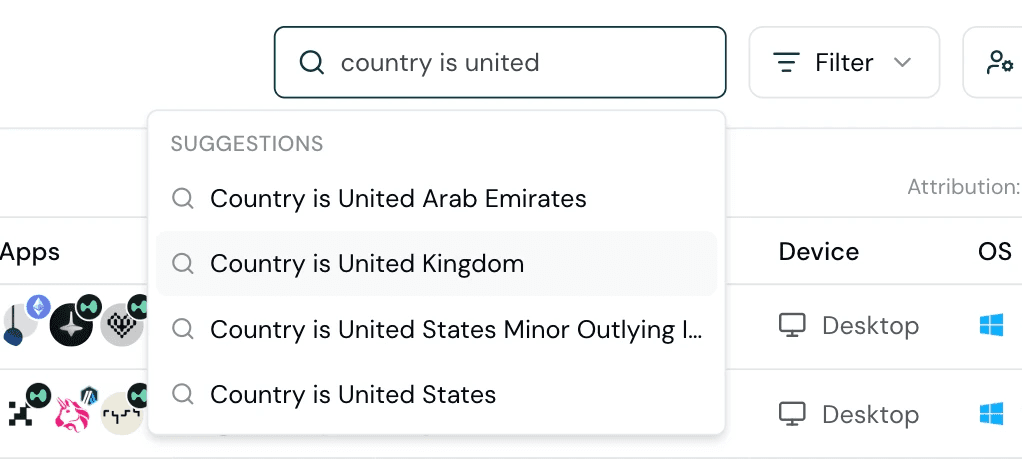Image resolution: width=1022 pixels, height=459 pixels.
Task: Click the search field containing "country is united"
Action: tap(500, 63)
